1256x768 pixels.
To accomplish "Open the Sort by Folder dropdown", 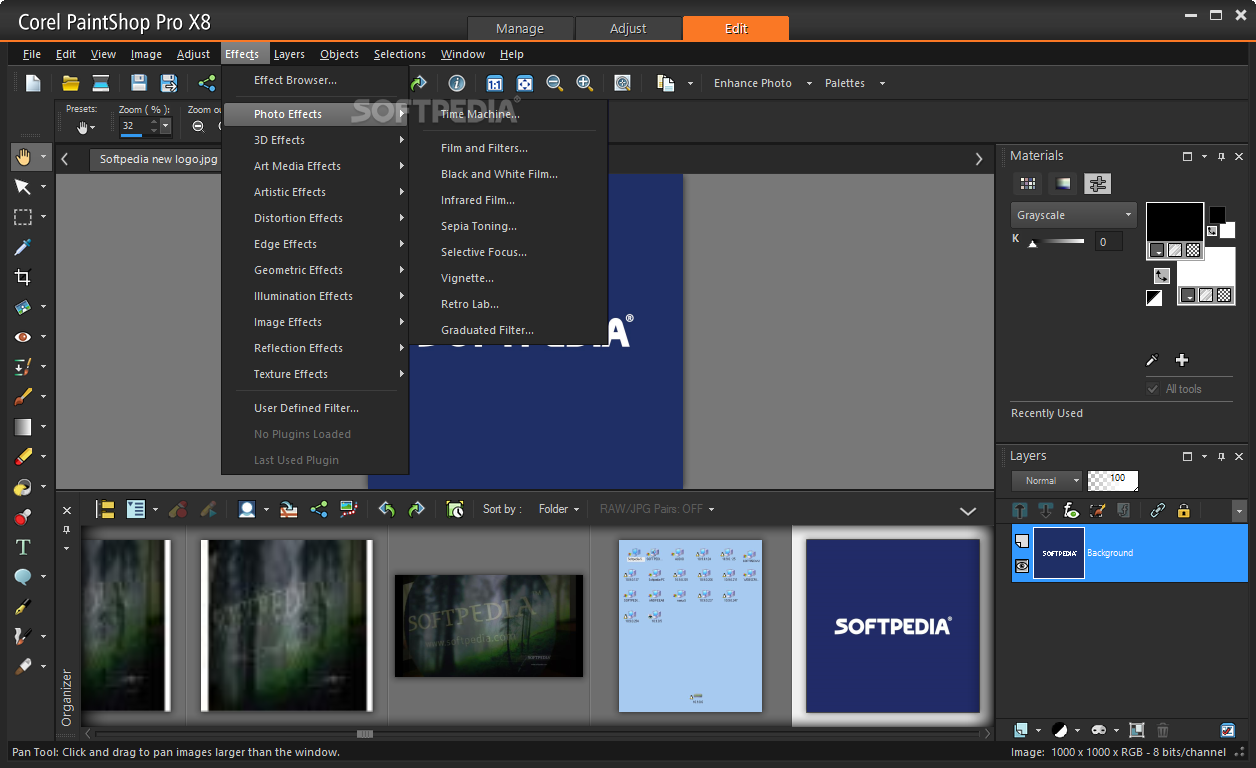I will click(x=559, y=509).
